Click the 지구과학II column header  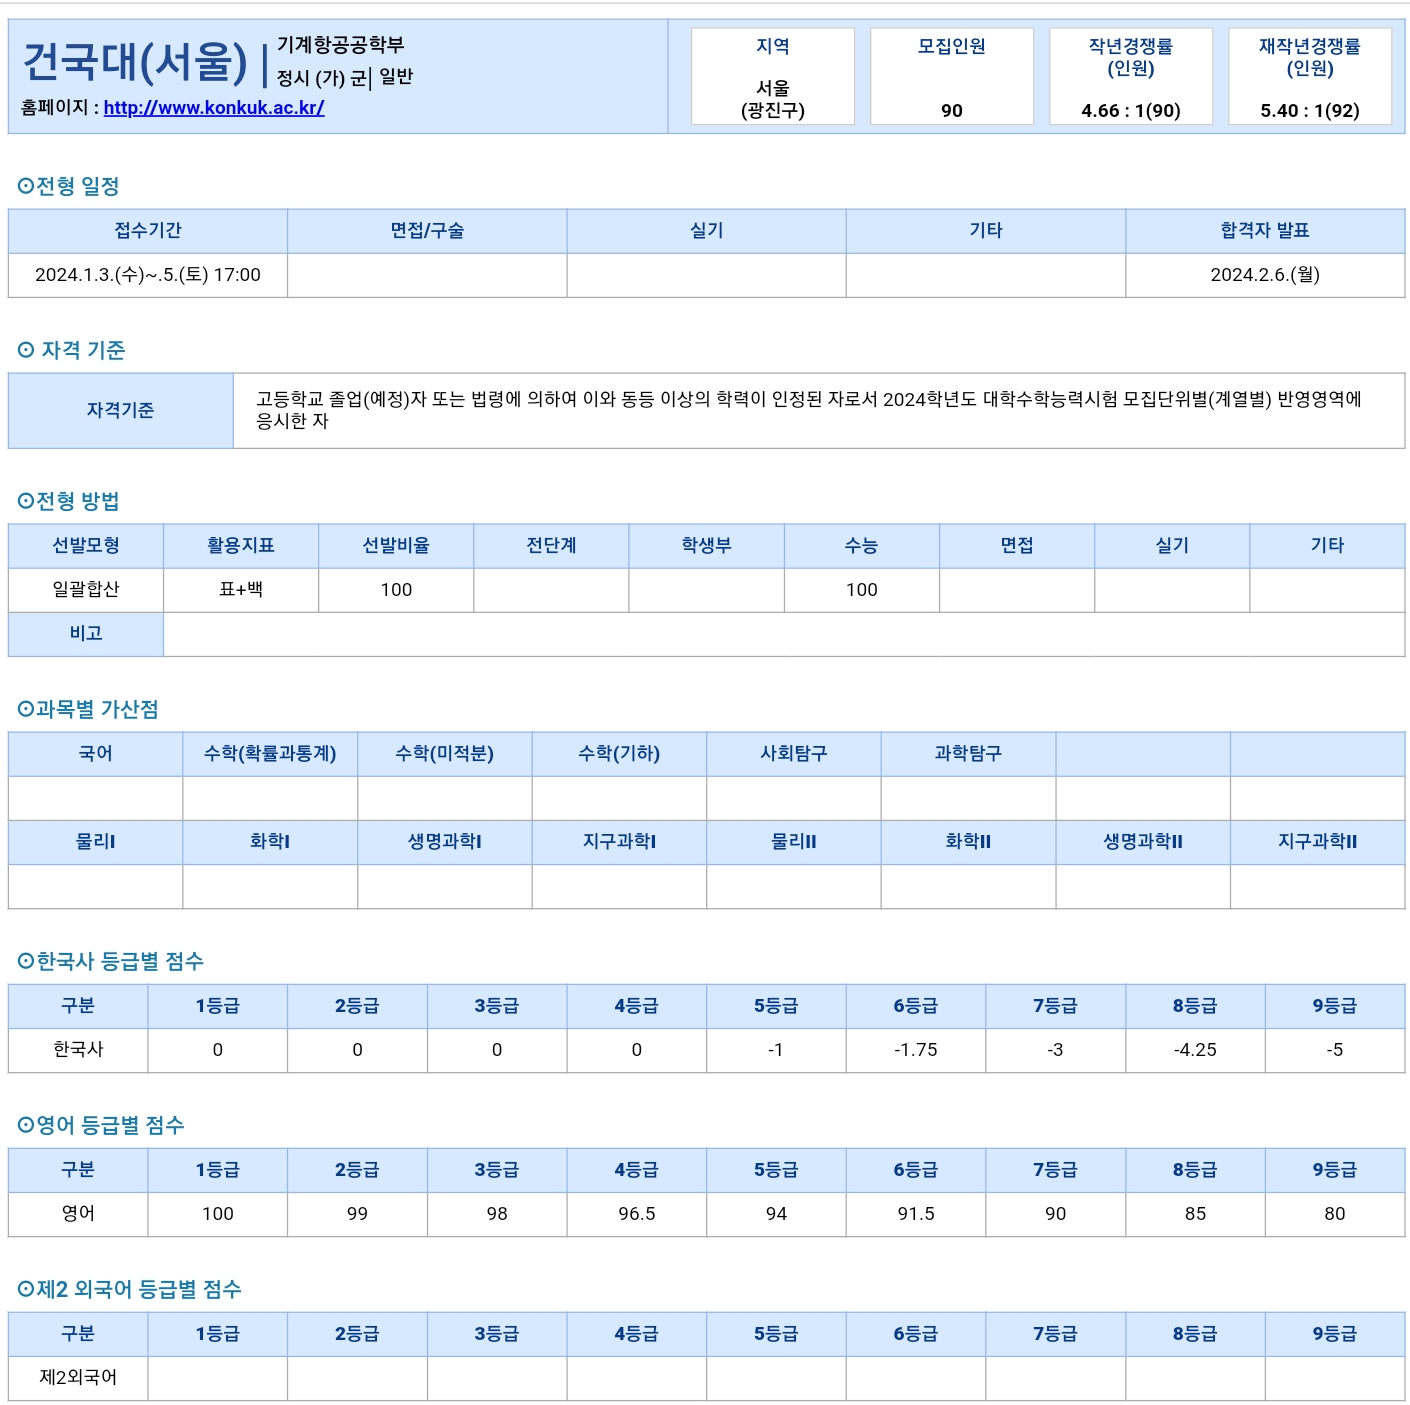[x=1318, y=842]
